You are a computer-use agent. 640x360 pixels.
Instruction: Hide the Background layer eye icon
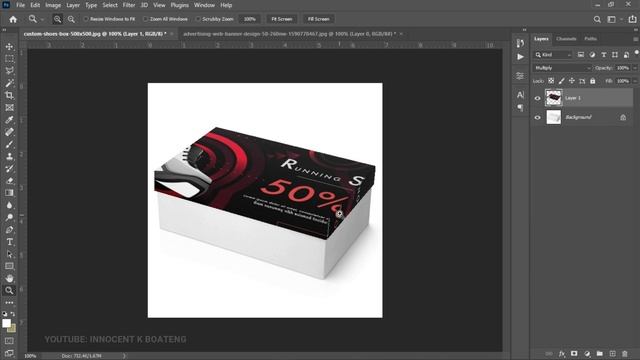[538, 118]
